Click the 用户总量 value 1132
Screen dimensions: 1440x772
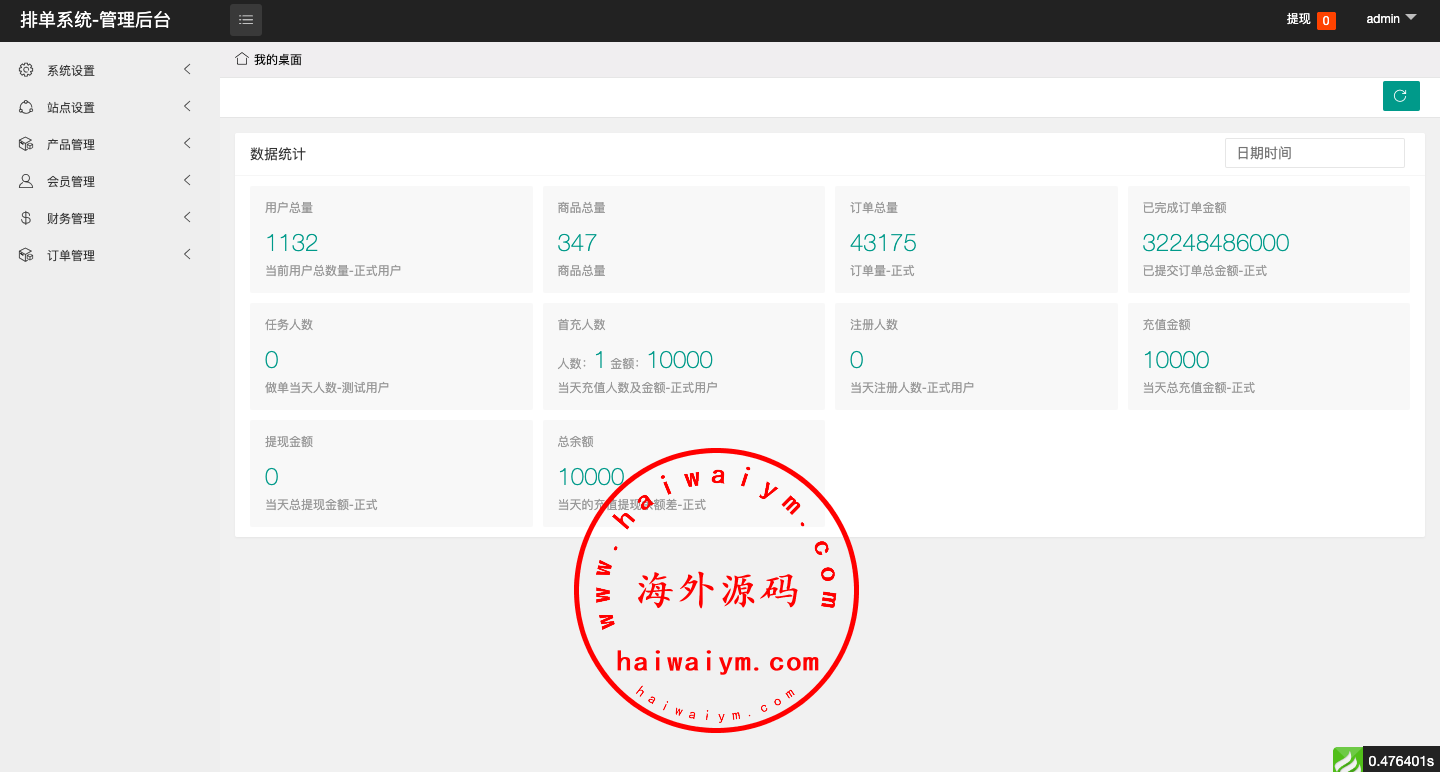(x=291, y=243)
